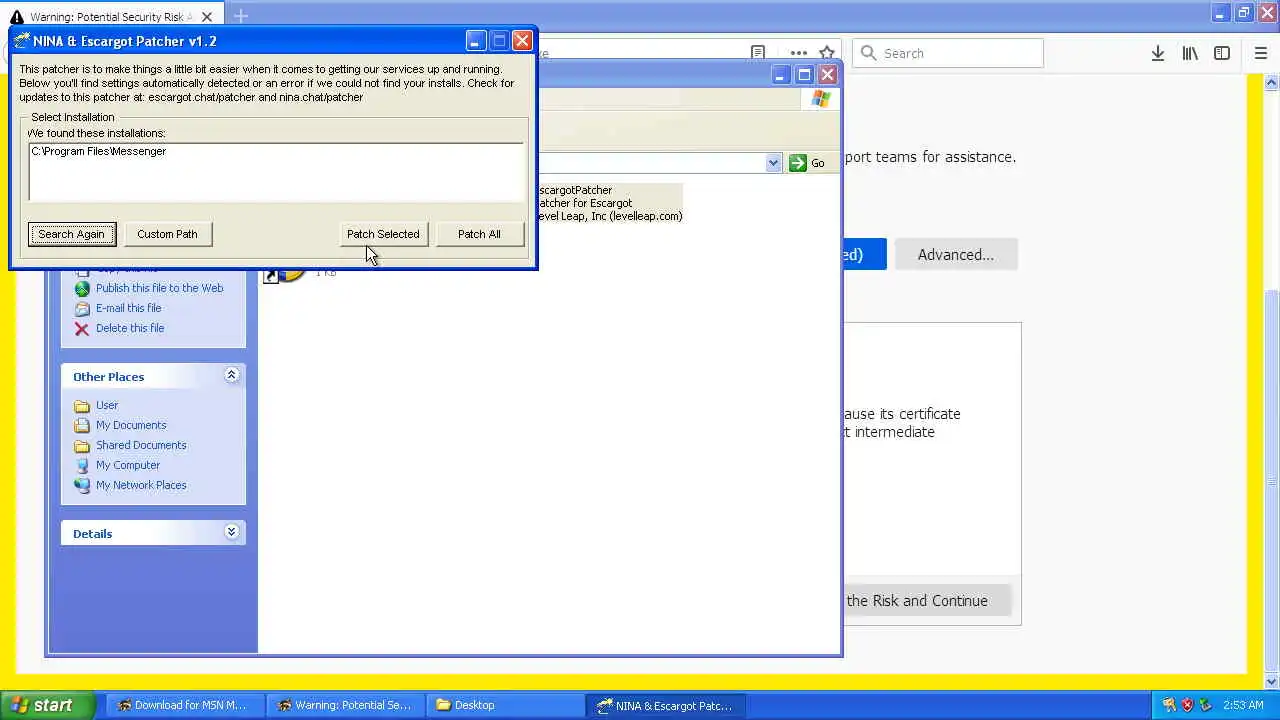This screenshot has height=720, width=1280.
Task: Switch to NINA & Escargot Patcher taskbar item
Action: tap(667, 705)
